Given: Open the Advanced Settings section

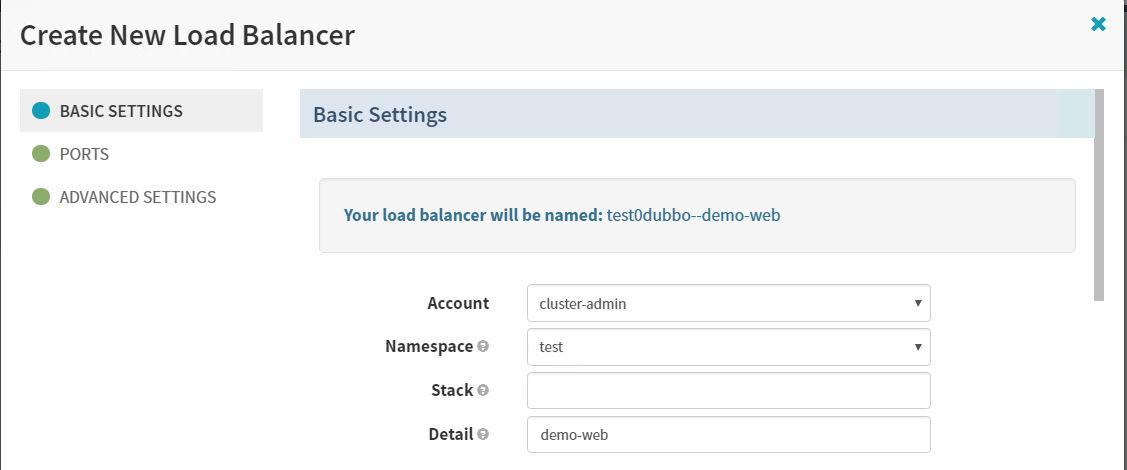Looking at the screenshot, I should (x=137, y=197).
